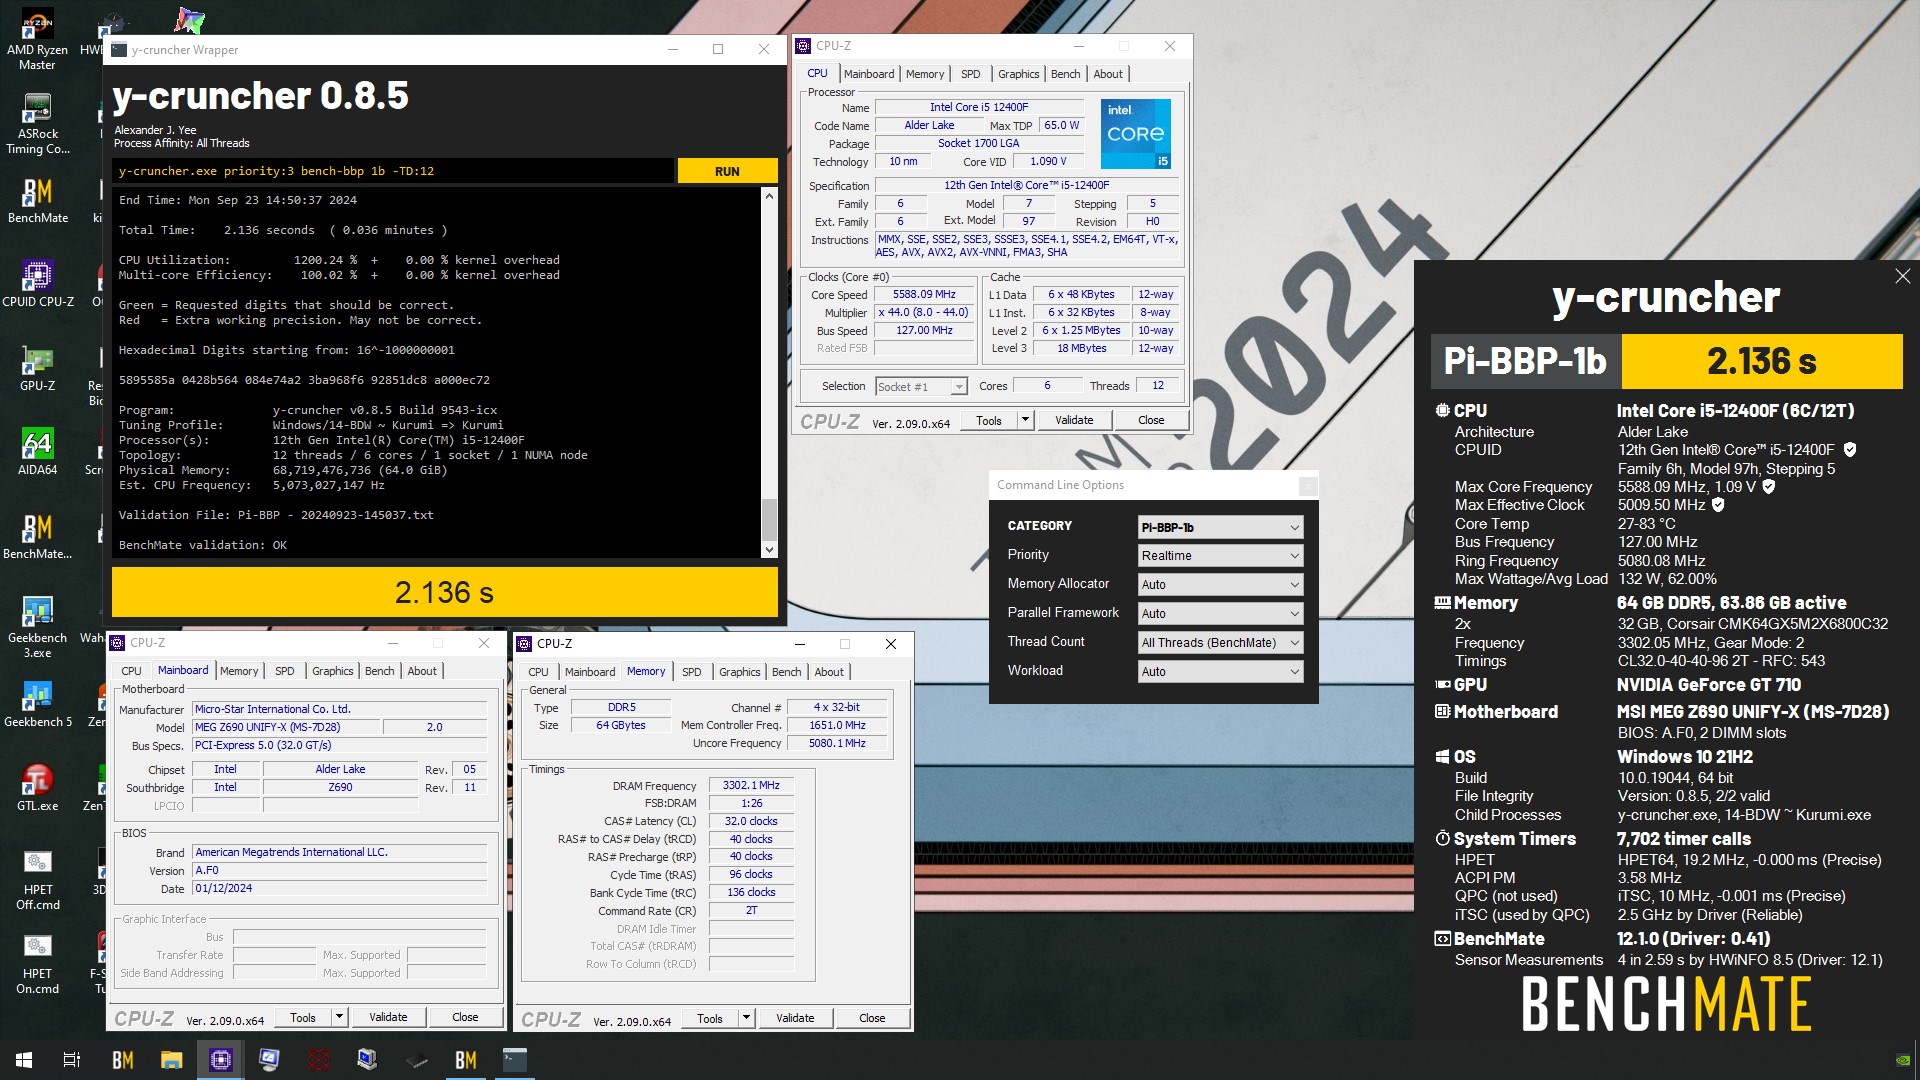1920x1080 pixels.
Task: Click the scroll-up arrow in the y-cruncher output
Action: pyautogui.click(x=769, y=196)
